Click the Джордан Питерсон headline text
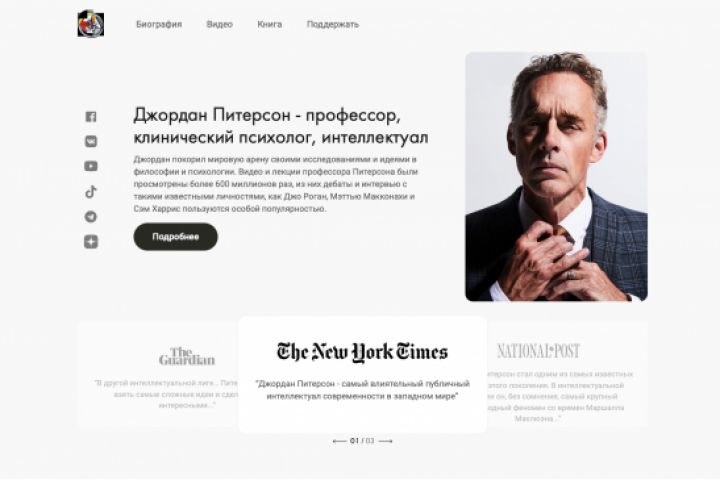This screenshot has width=720, height=480. pos(281,126)
